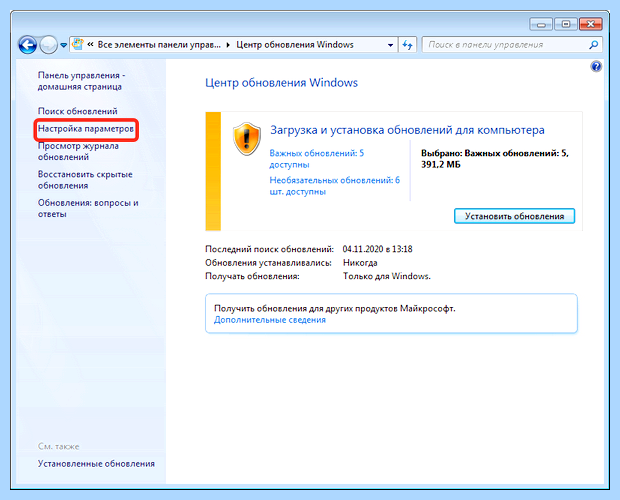
Task: Click heading Загрузка и установка обновлений
Action: [407, 130]
